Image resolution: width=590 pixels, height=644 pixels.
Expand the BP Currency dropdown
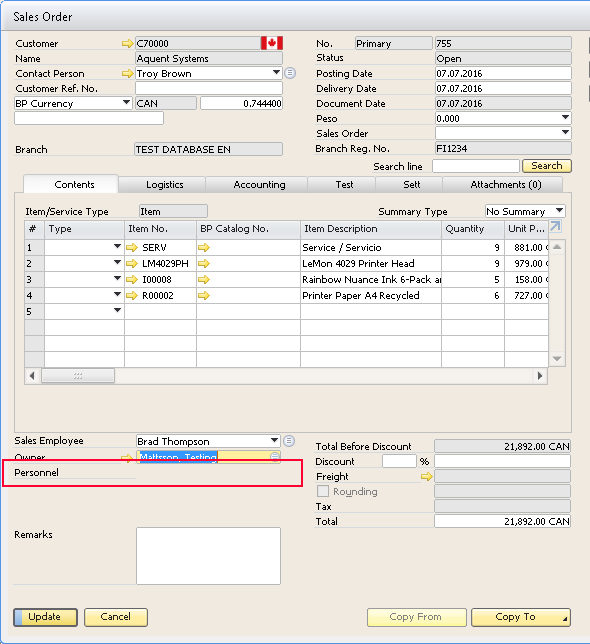coord(126,103)
